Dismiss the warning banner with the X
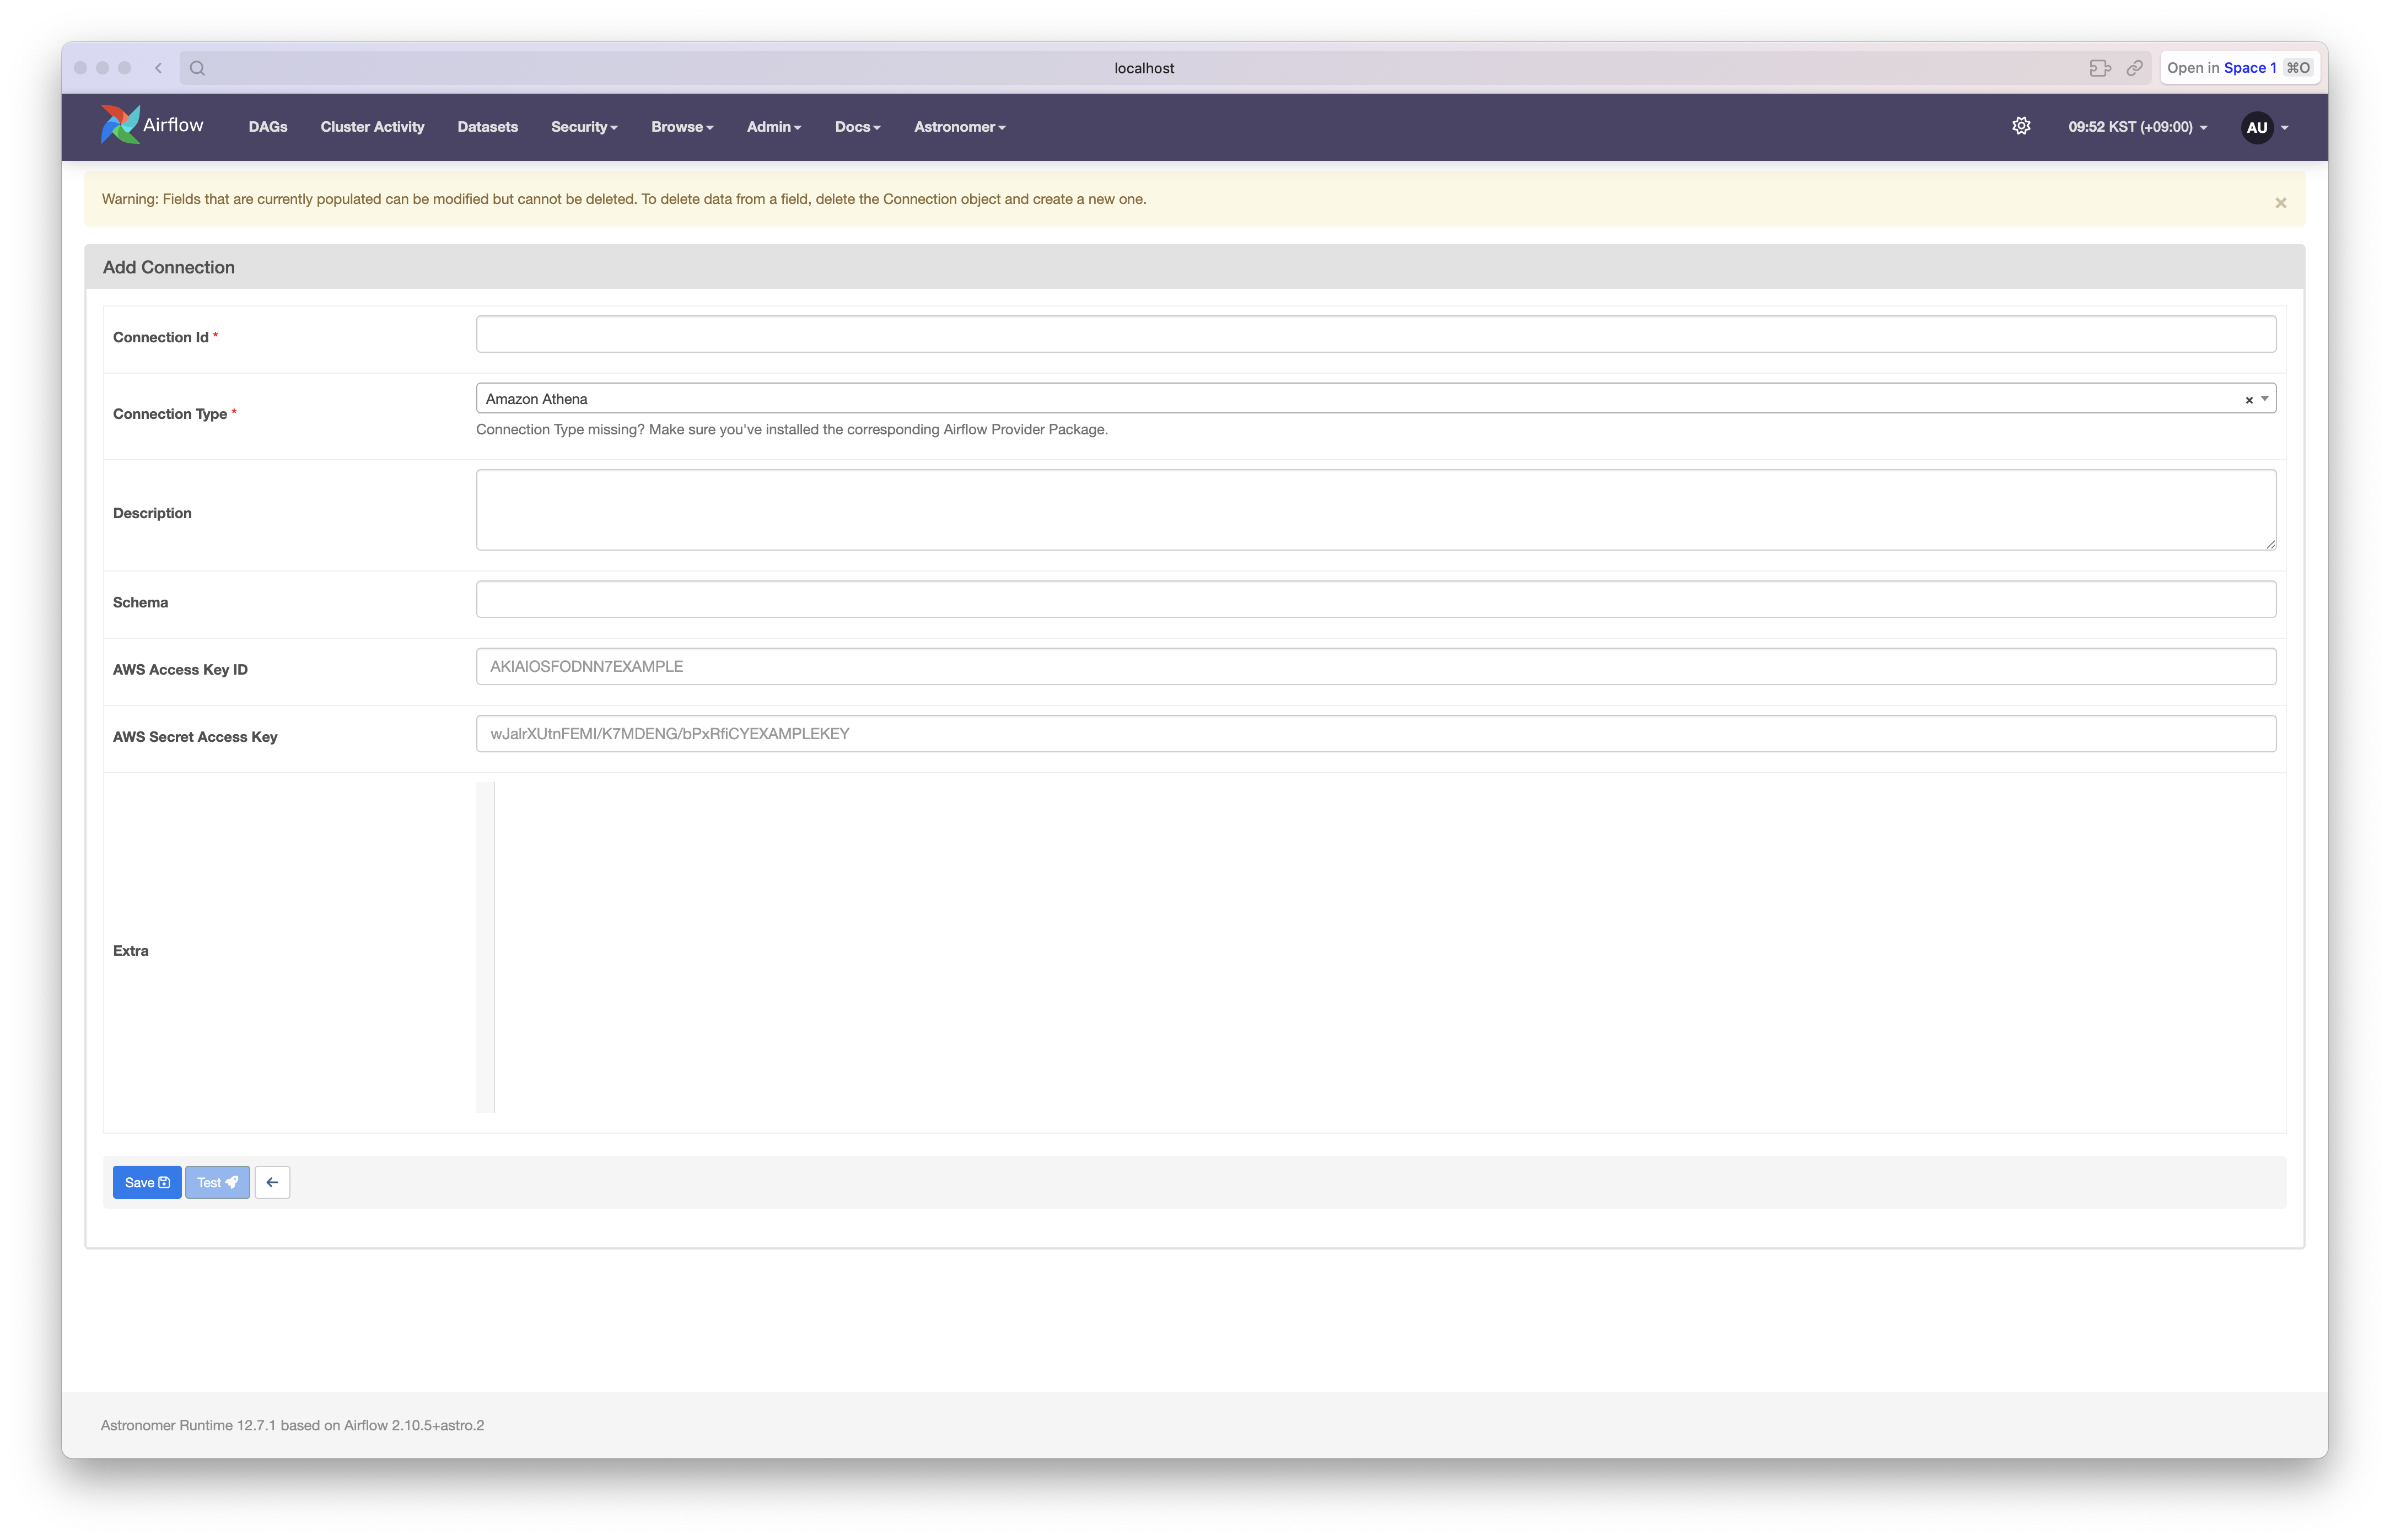The height and width of the screenshot is (1540, 2390). pos(2281,202)
